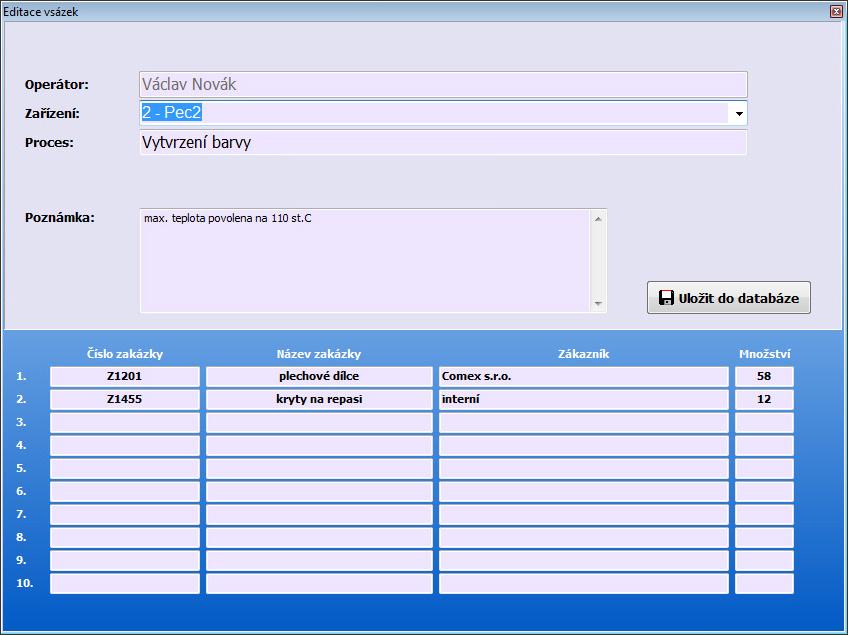The height and width of the screenshot is (635, 848).
Task: Select customer cell Comex s.r.o.
Action: (584, 376)
